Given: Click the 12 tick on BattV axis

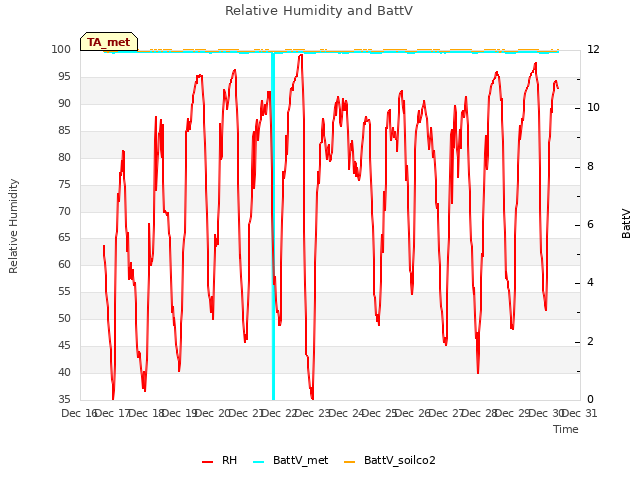Looking at the screenshot, I should point(593,49).
